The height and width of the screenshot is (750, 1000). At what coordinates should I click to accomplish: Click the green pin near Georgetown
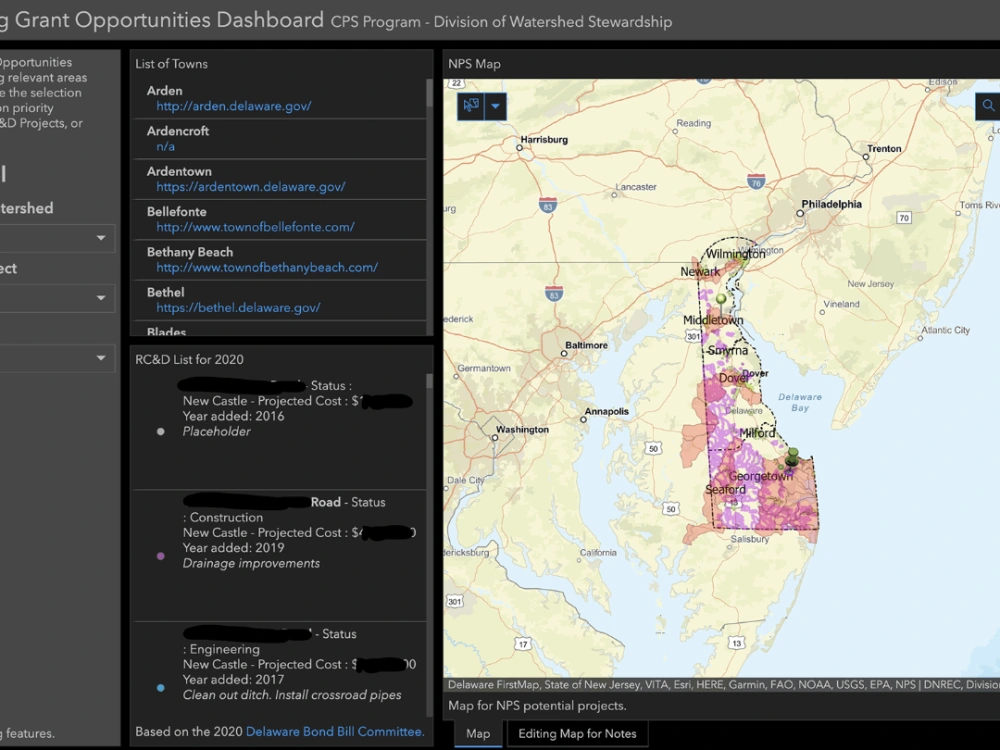[792, 459]
